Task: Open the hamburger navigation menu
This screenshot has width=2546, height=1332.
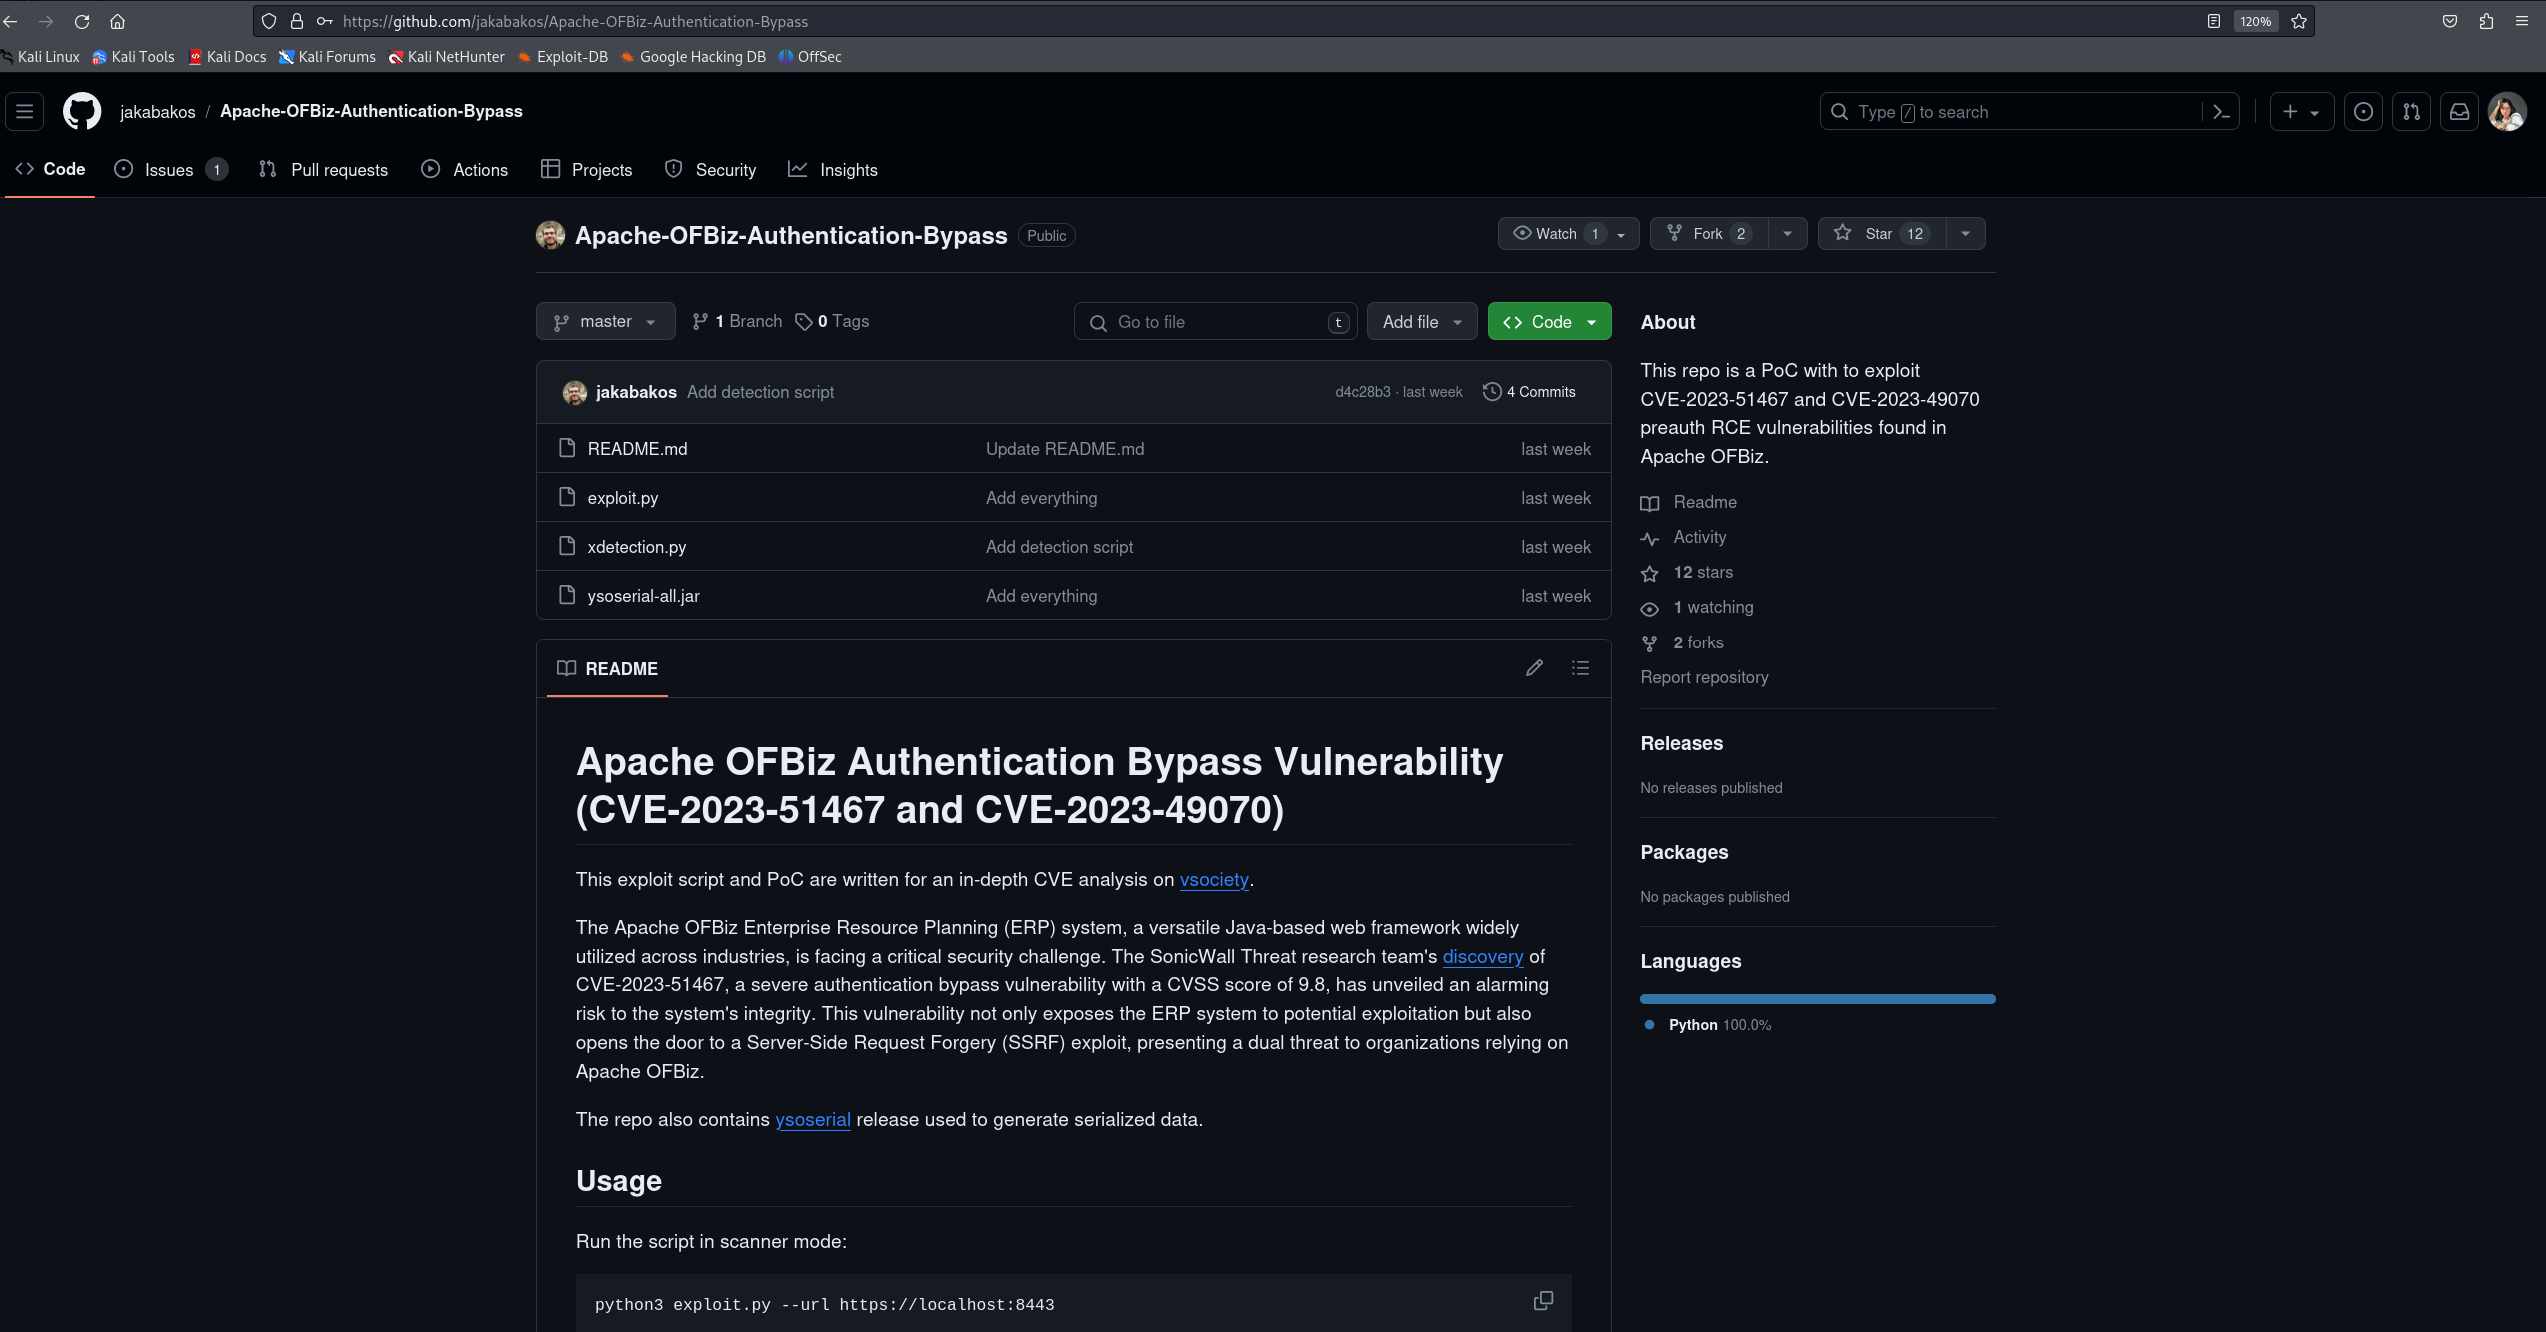Action: (25, 111)
